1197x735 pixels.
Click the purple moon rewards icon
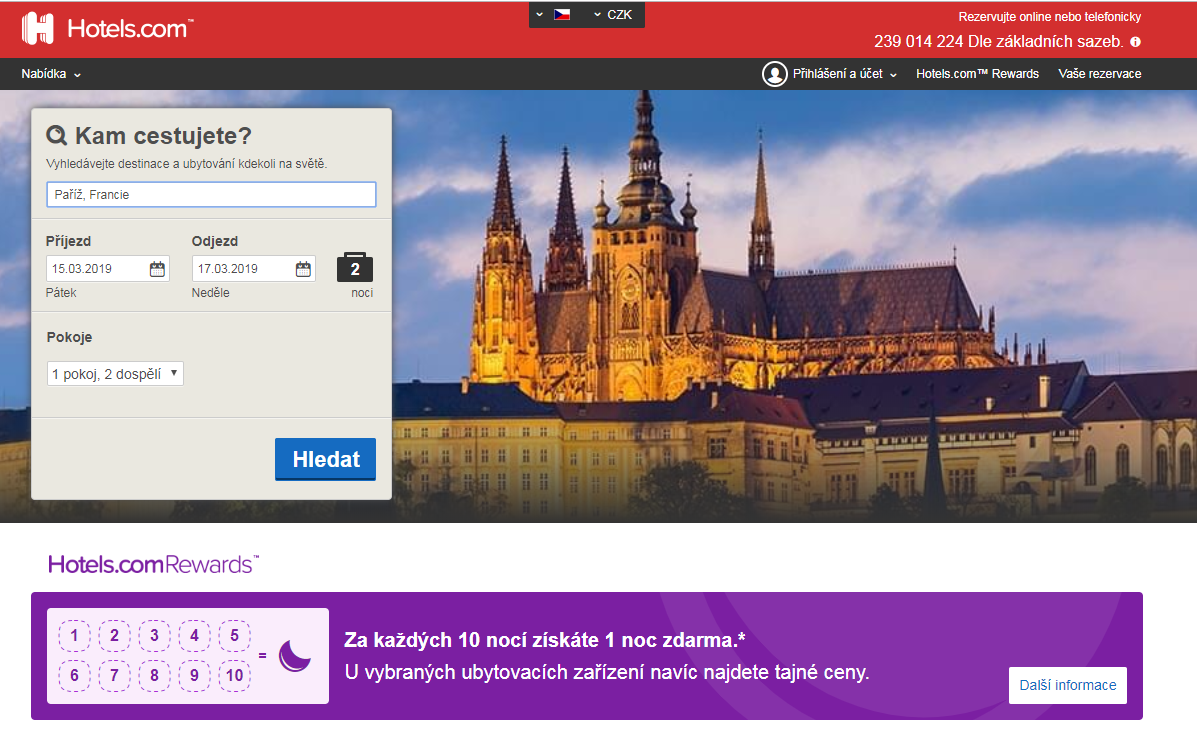[x=295, y=656]
